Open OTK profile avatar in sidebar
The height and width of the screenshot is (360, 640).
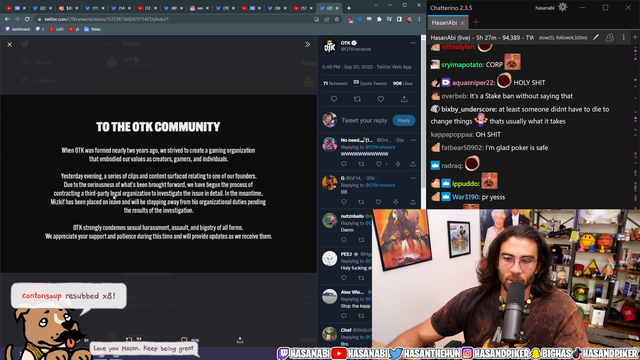pos(330,46)
